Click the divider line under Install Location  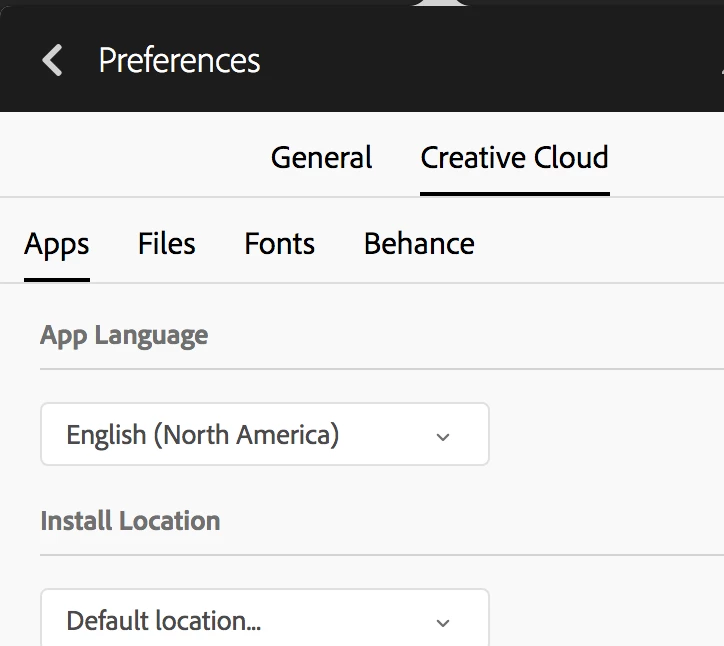point(380,555)
